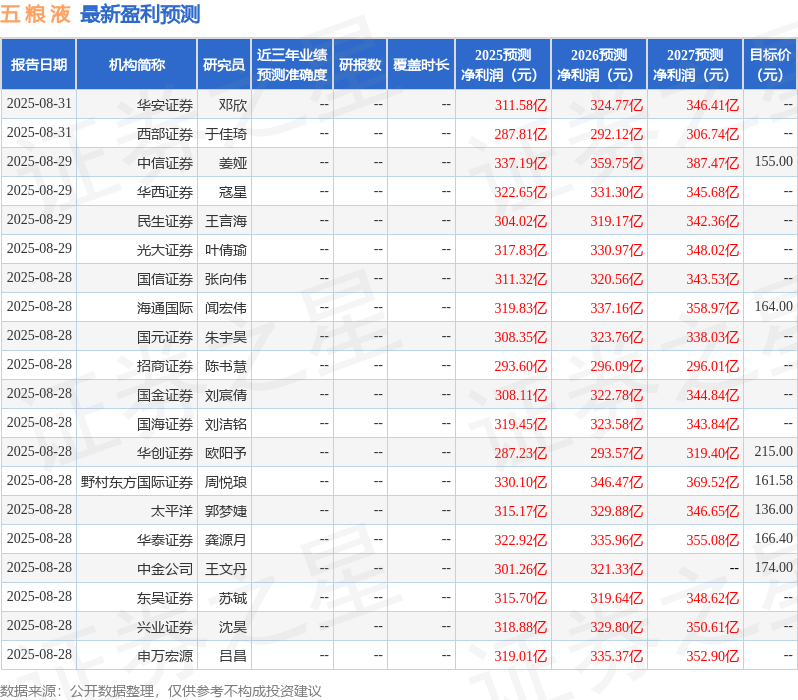Click analyst name 王文丹
798x700 pixels.
(226, 569)
